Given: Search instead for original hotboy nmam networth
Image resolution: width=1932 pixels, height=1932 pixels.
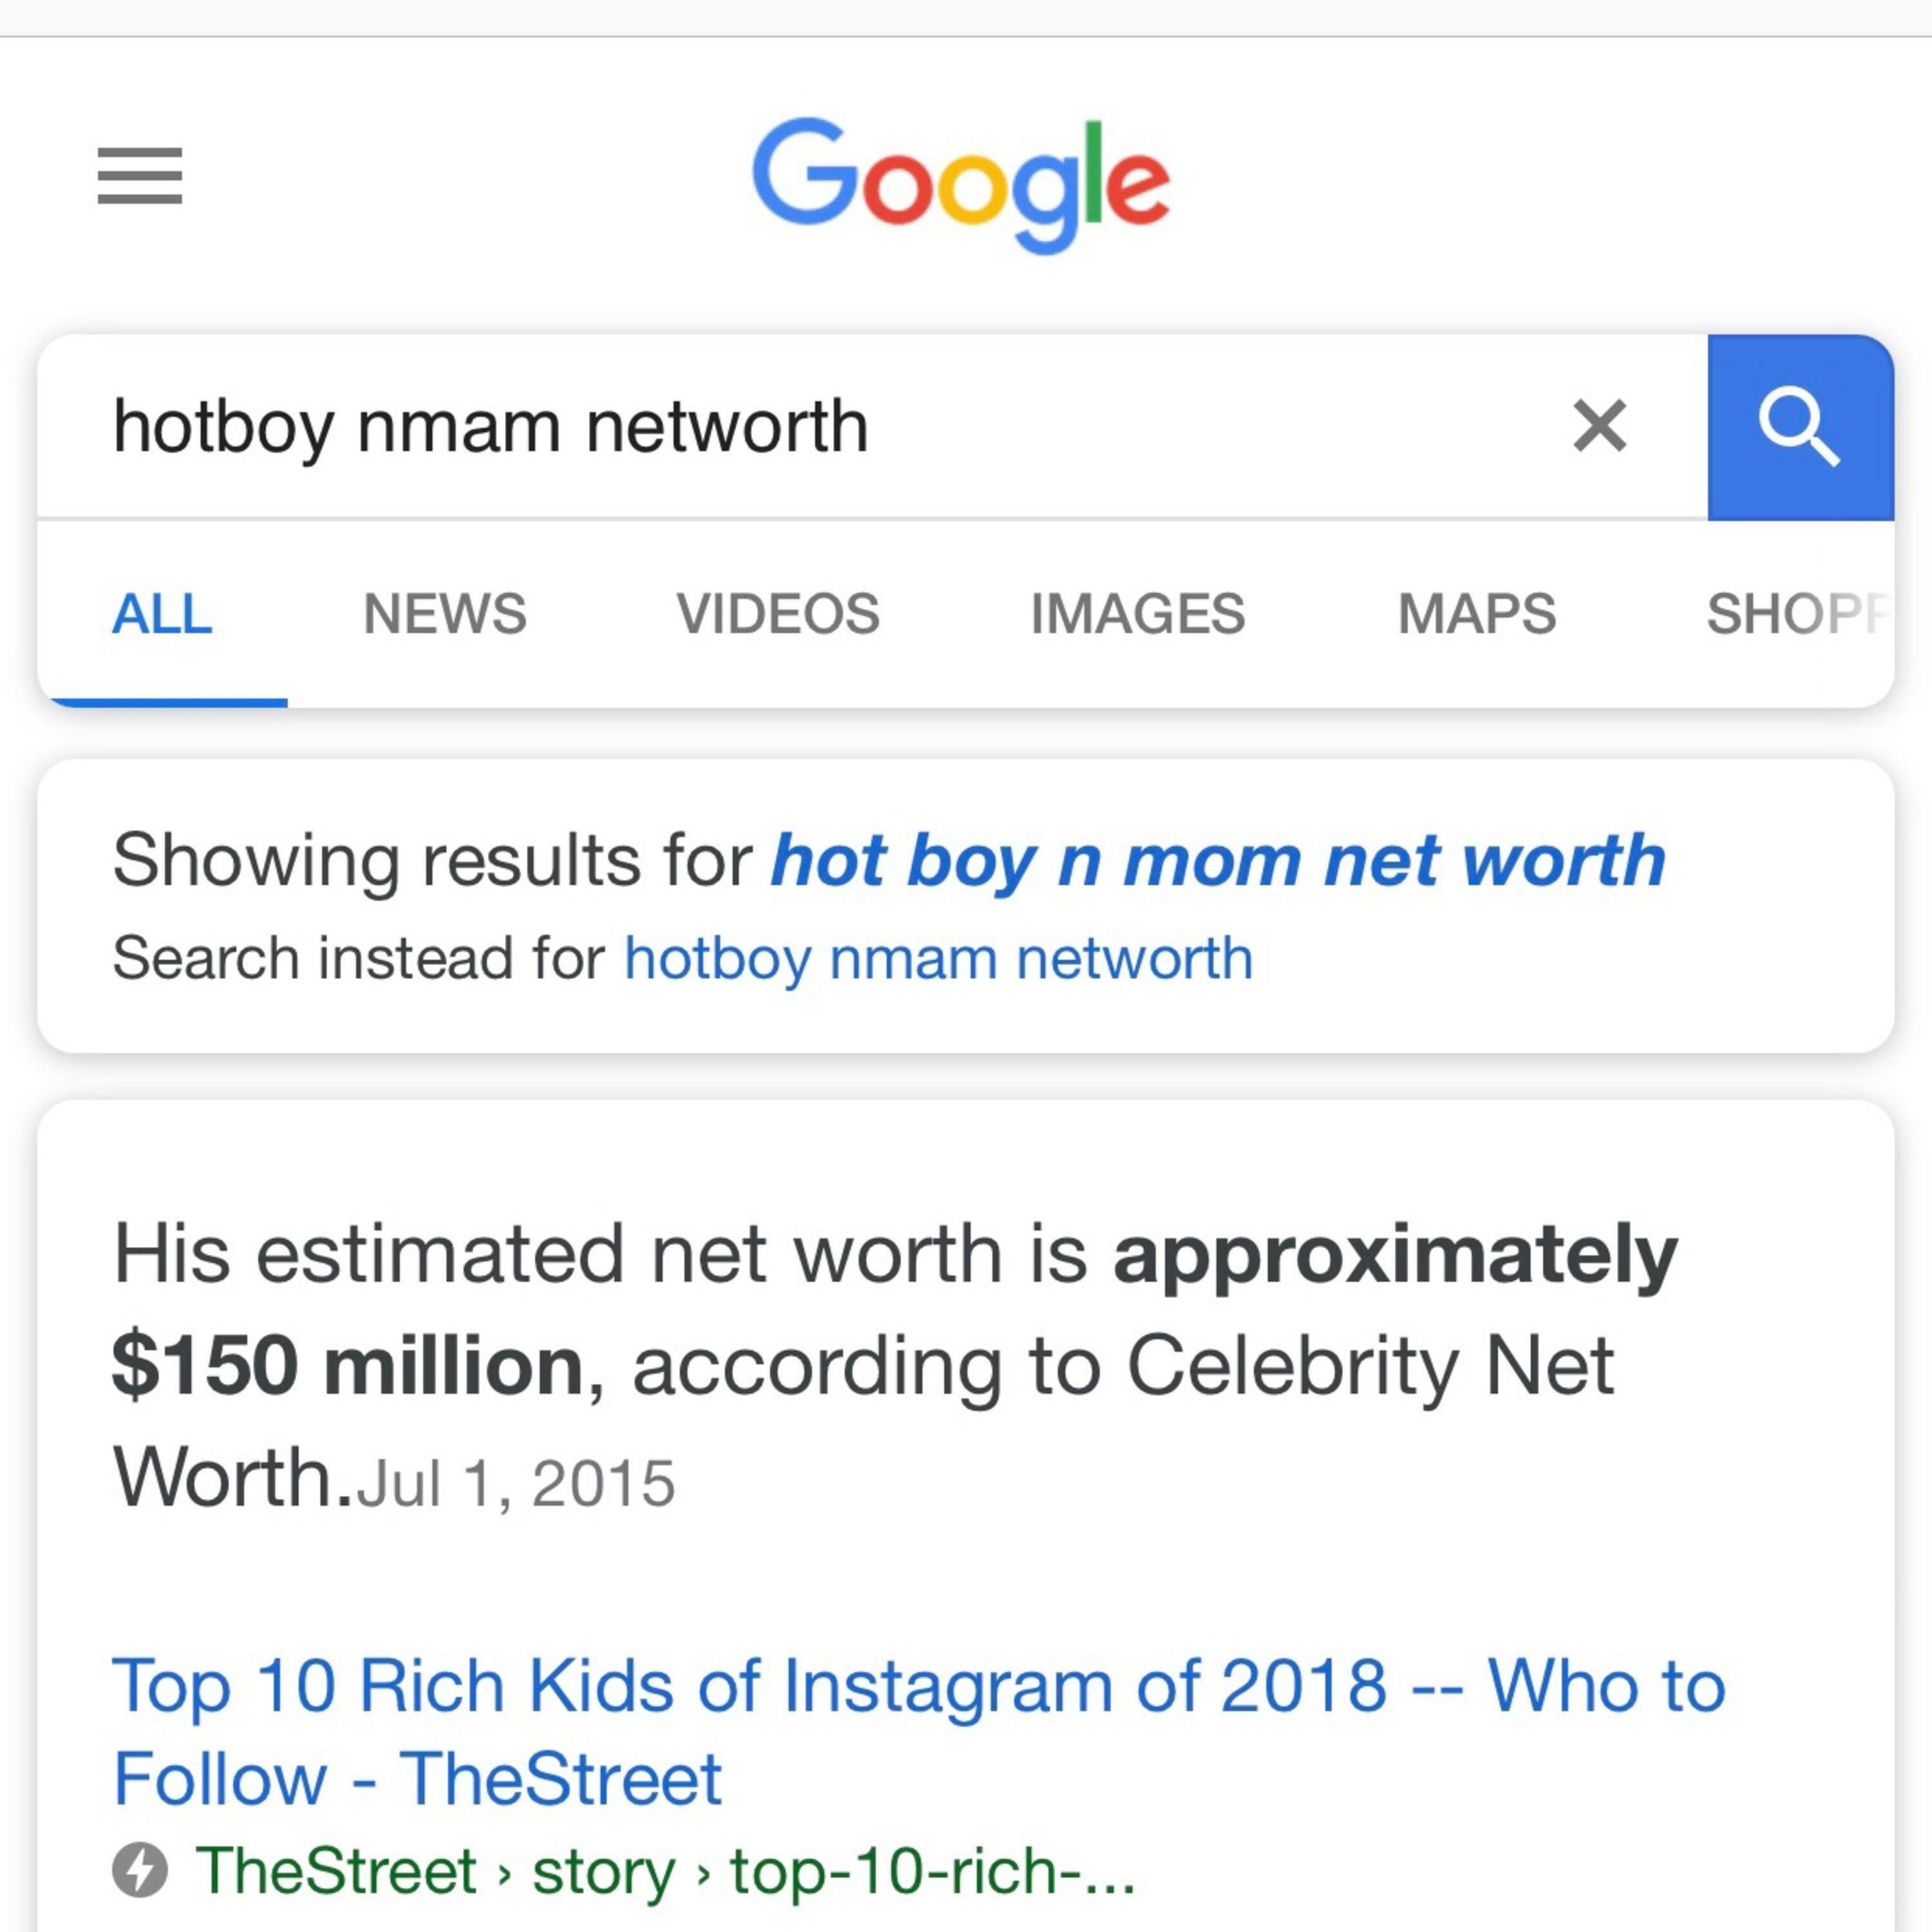Looking at the screenshot, I should tap(938, 958).
